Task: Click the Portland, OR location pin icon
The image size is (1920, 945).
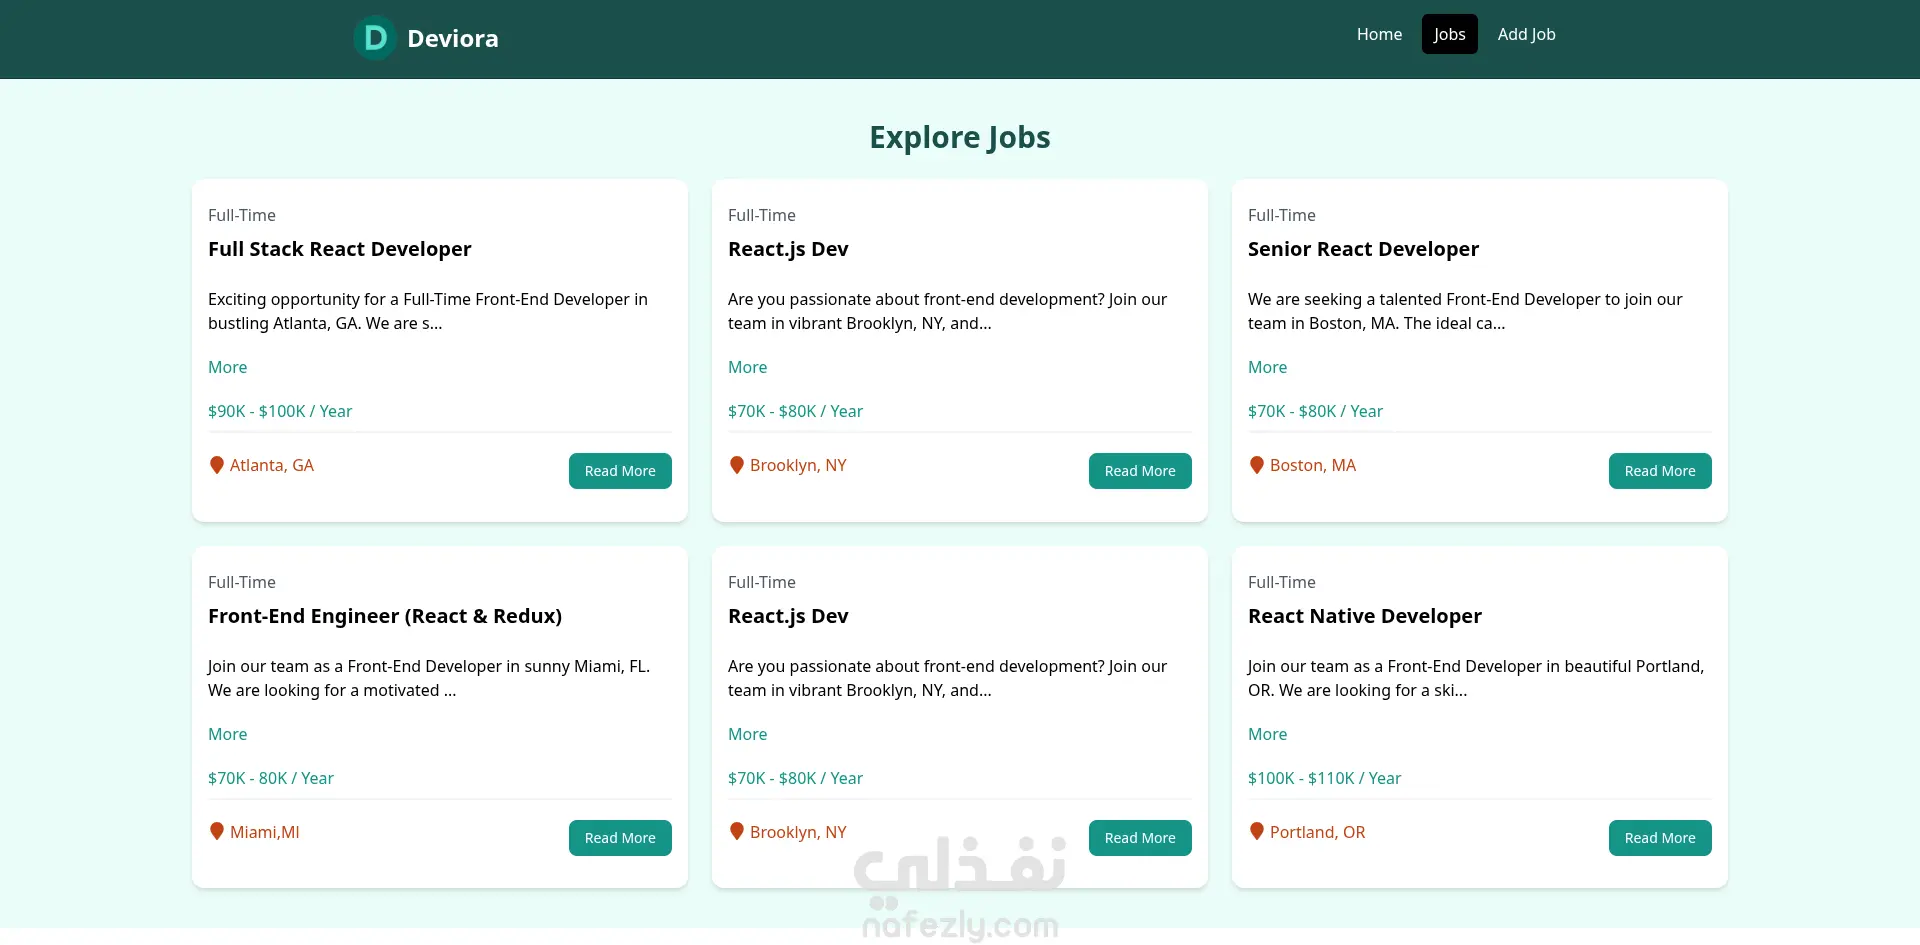Action: 1257,832
